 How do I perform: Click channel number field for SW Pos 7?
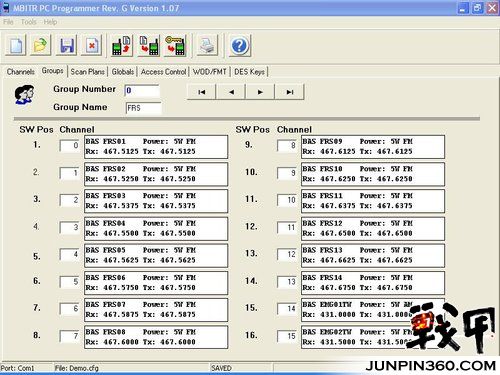[69, 309]
